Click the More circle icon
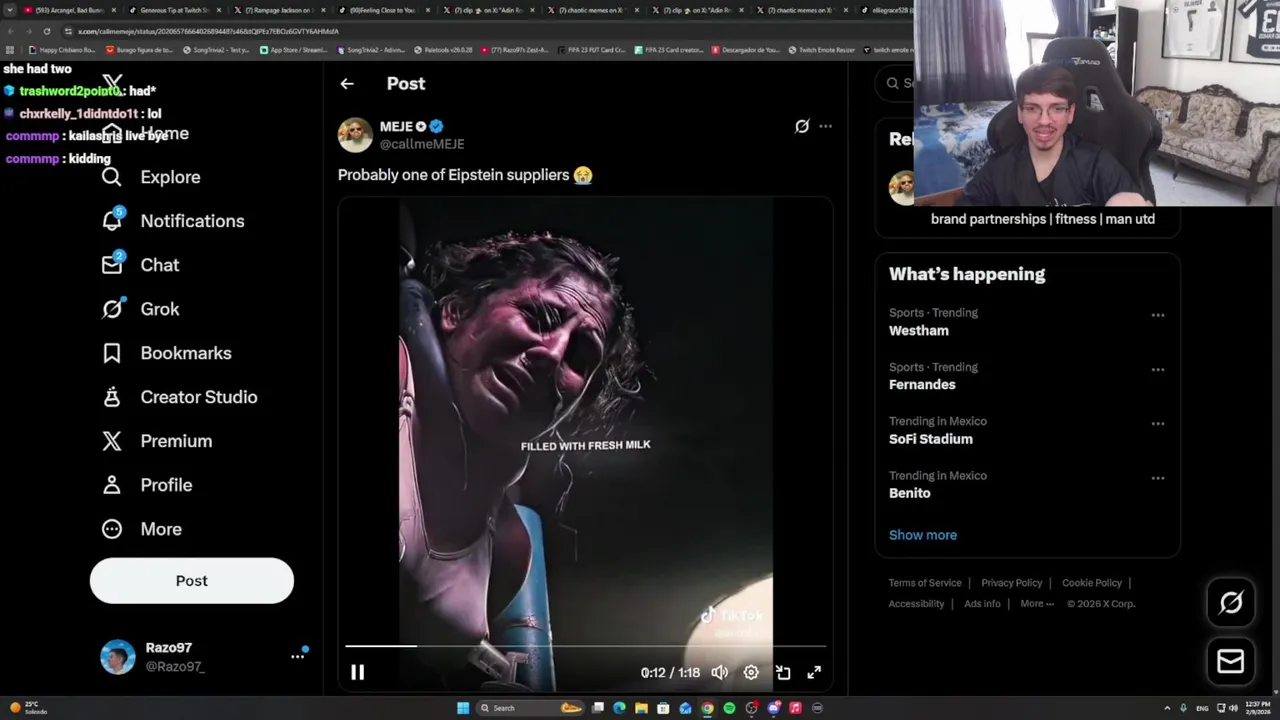1280x720 pixels. [112, 529]
